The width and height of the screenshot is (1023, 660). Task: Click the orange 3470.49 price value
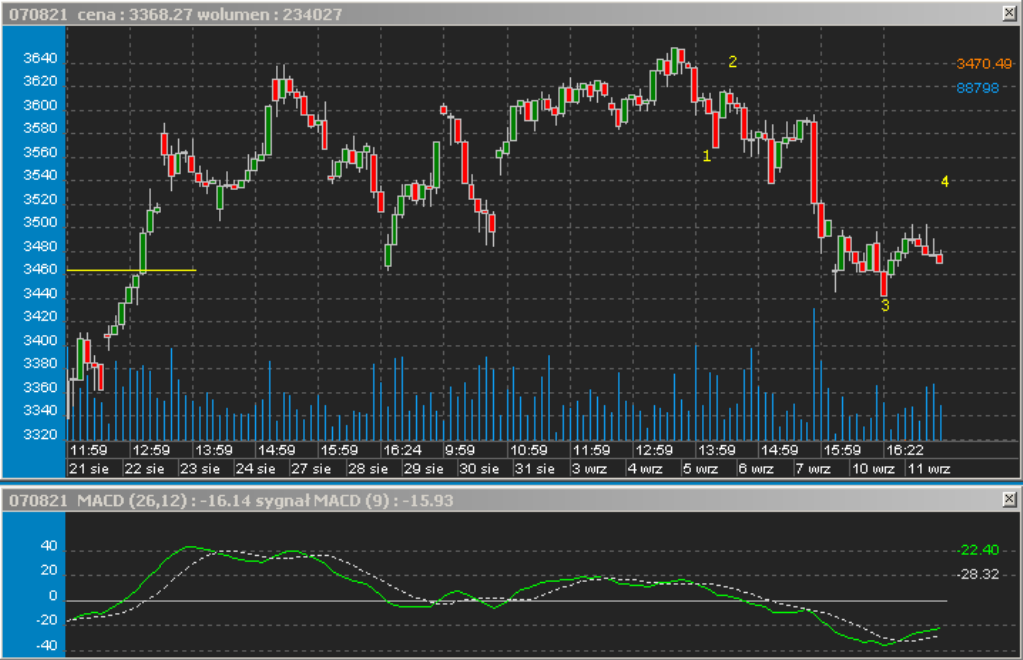click(984, 64)
